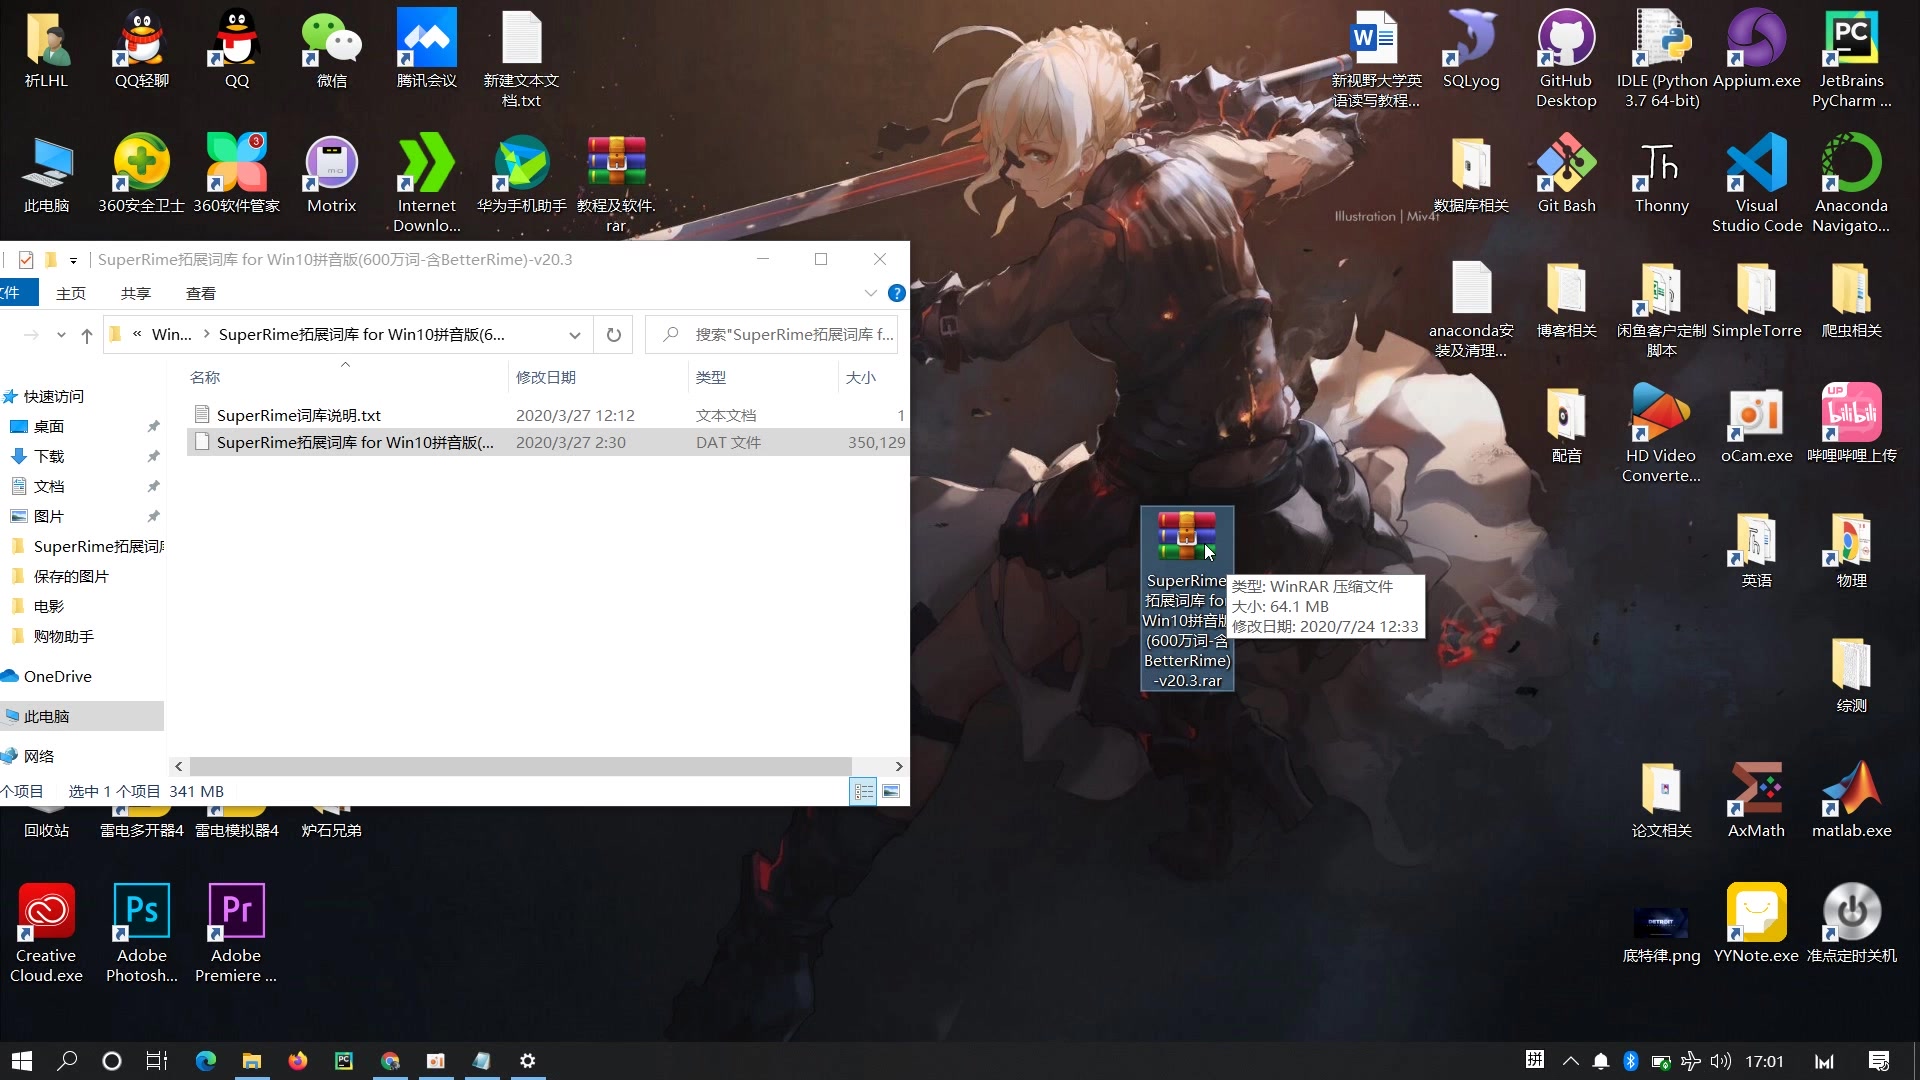Select the YYNote.exe desktop icon

[x=1756, y=923]
